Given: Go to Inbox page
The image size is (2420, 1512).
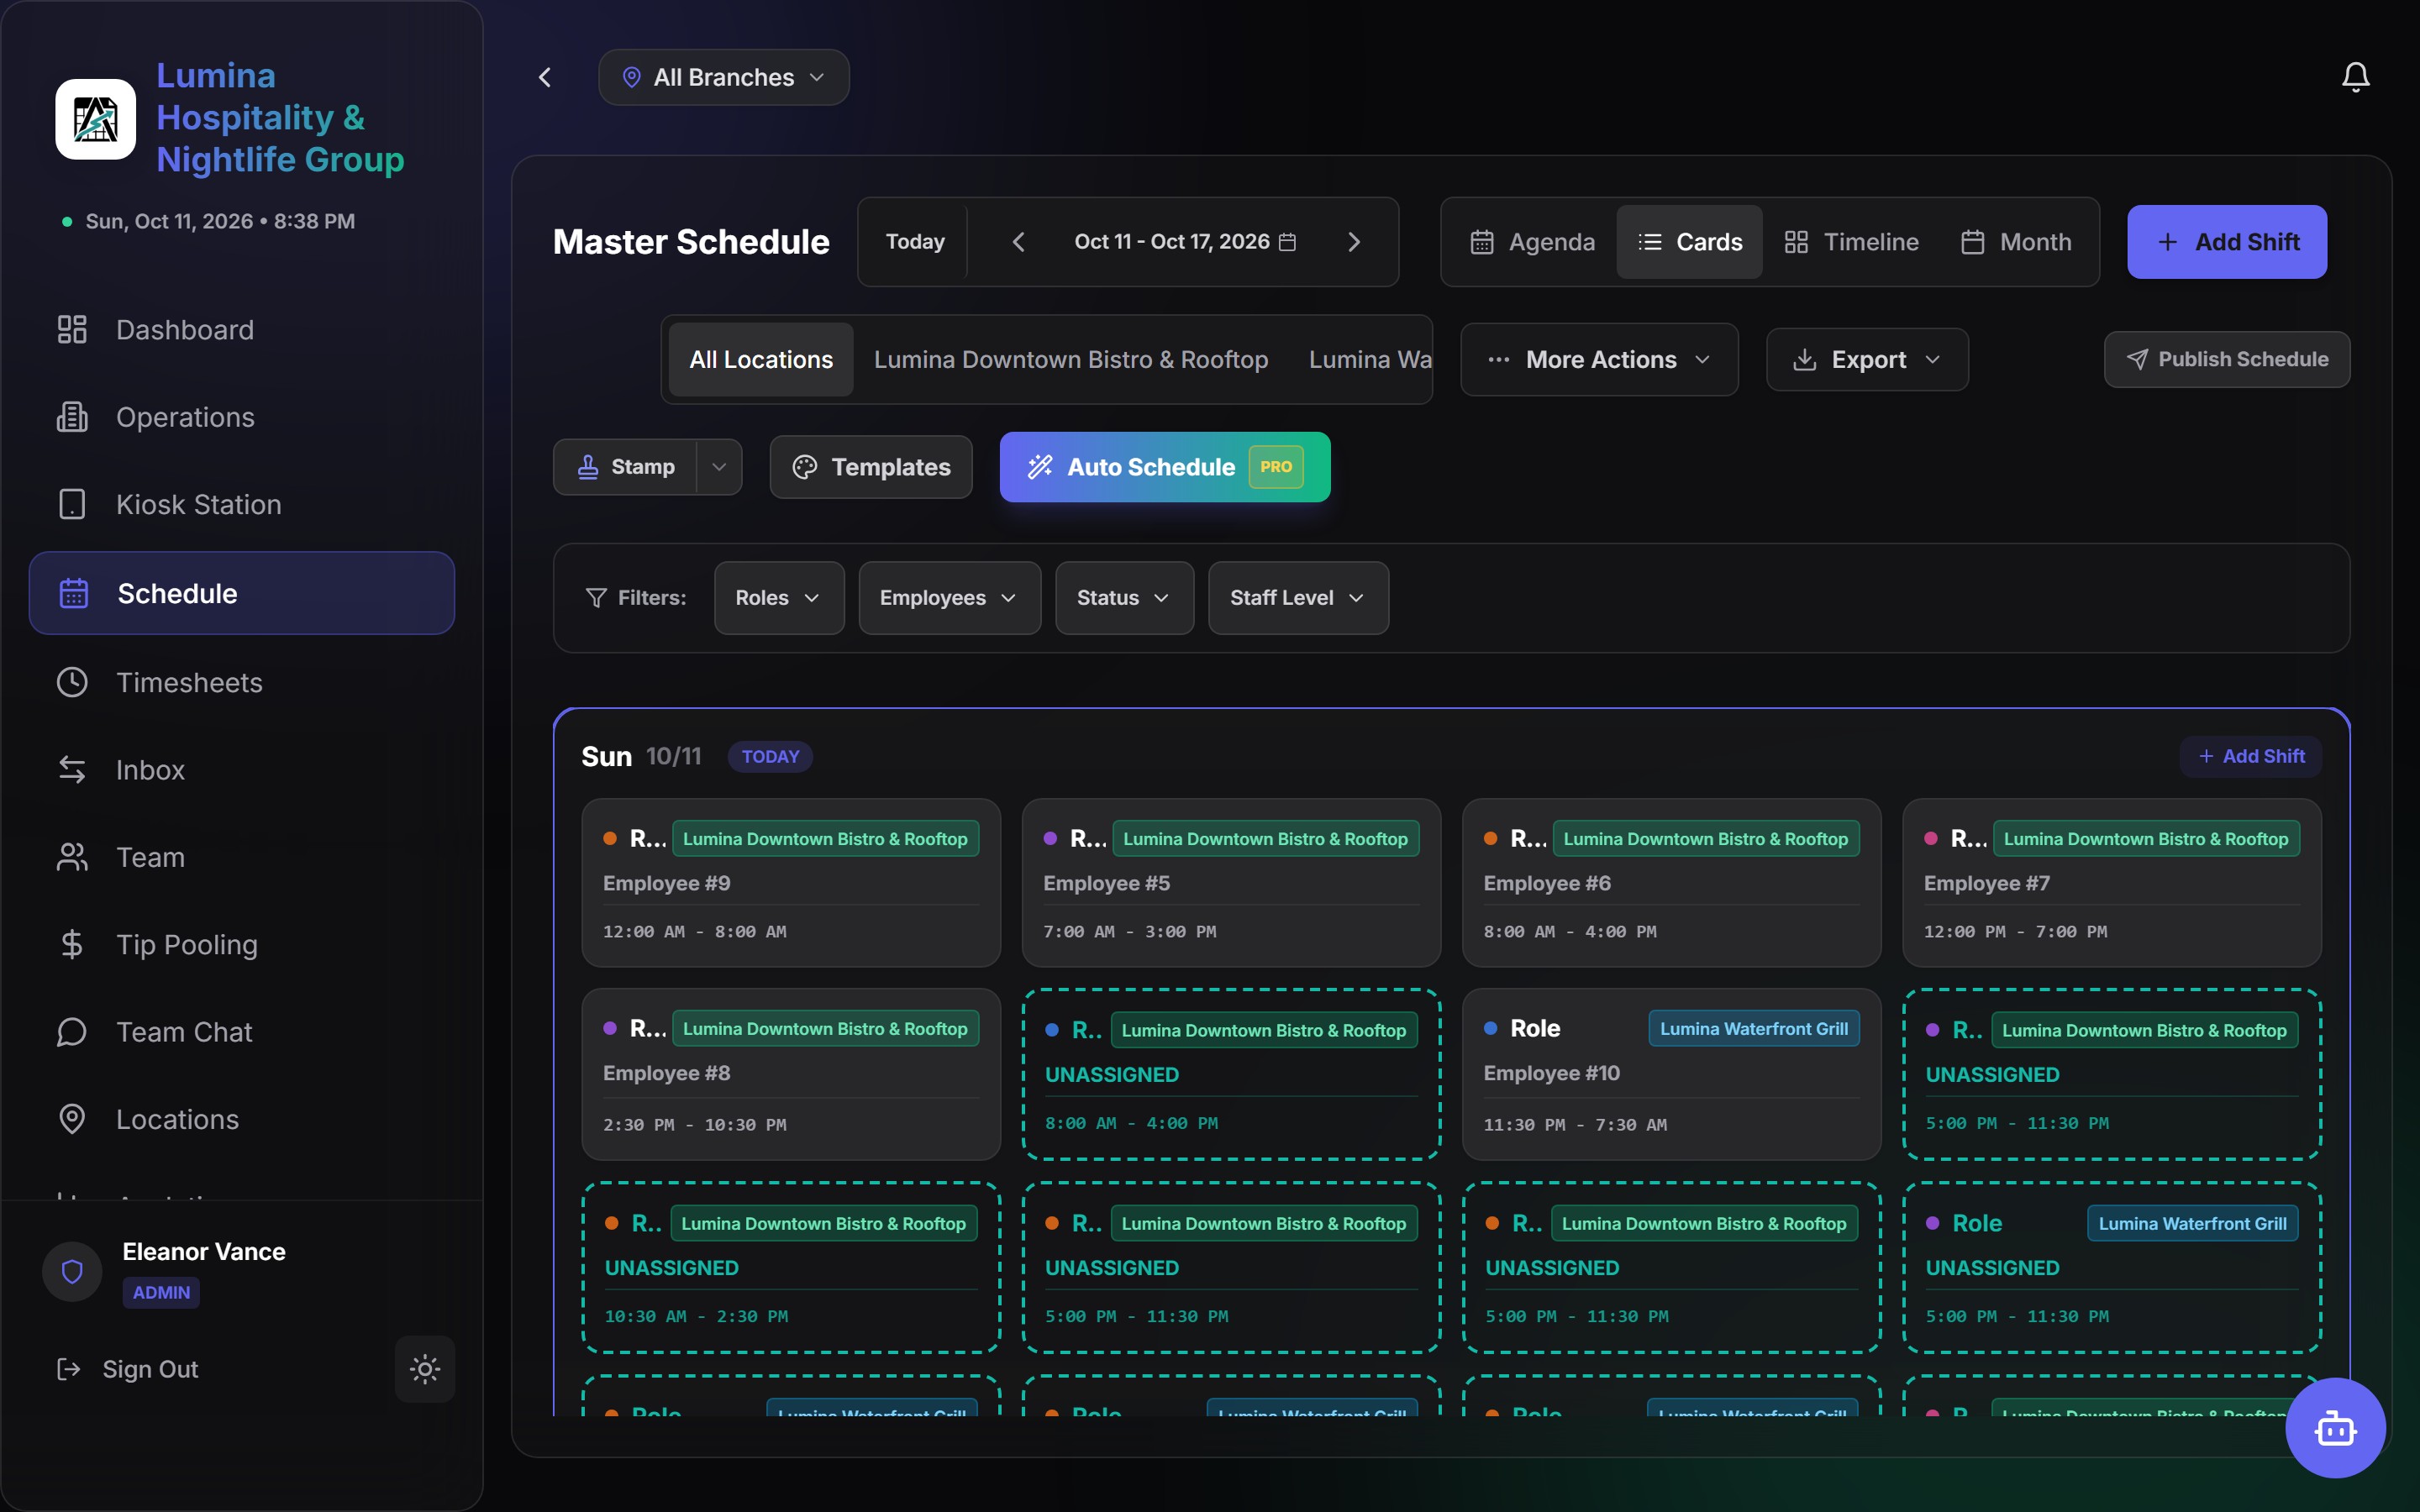Looking at the screenshot, I should tap(241, 770).
